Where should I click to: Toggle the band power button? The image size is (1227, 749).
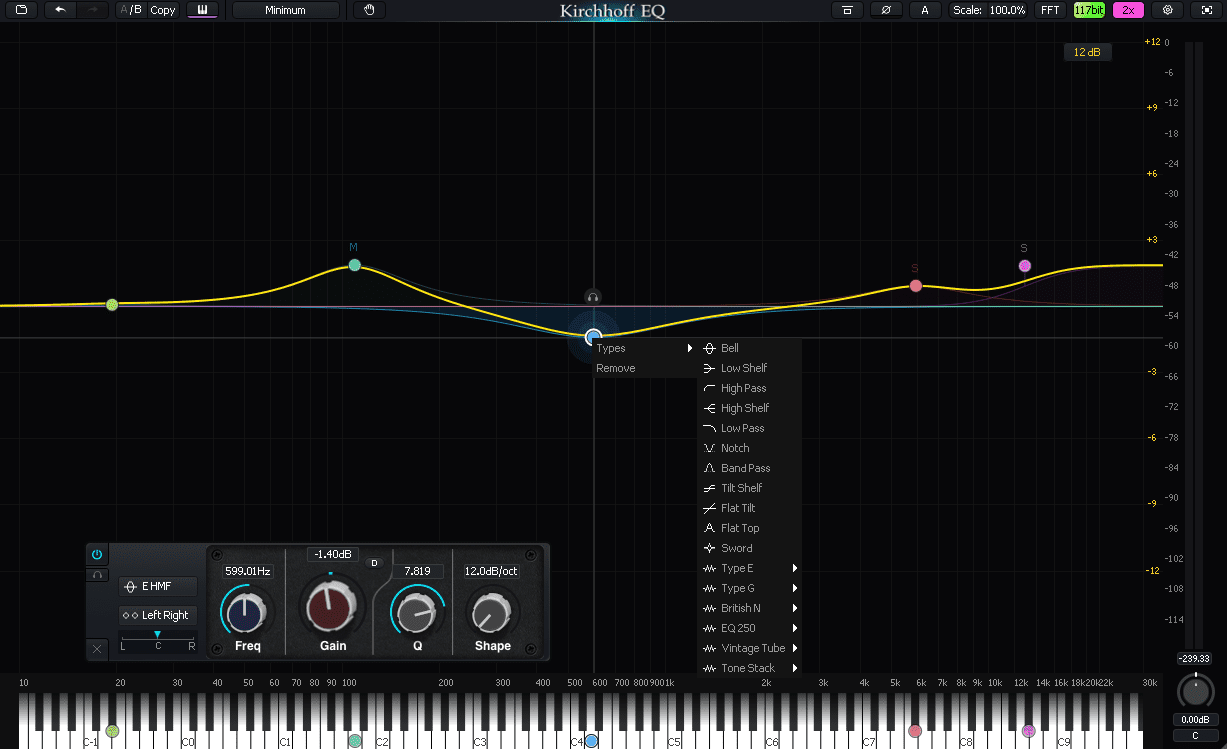(97, 554)
